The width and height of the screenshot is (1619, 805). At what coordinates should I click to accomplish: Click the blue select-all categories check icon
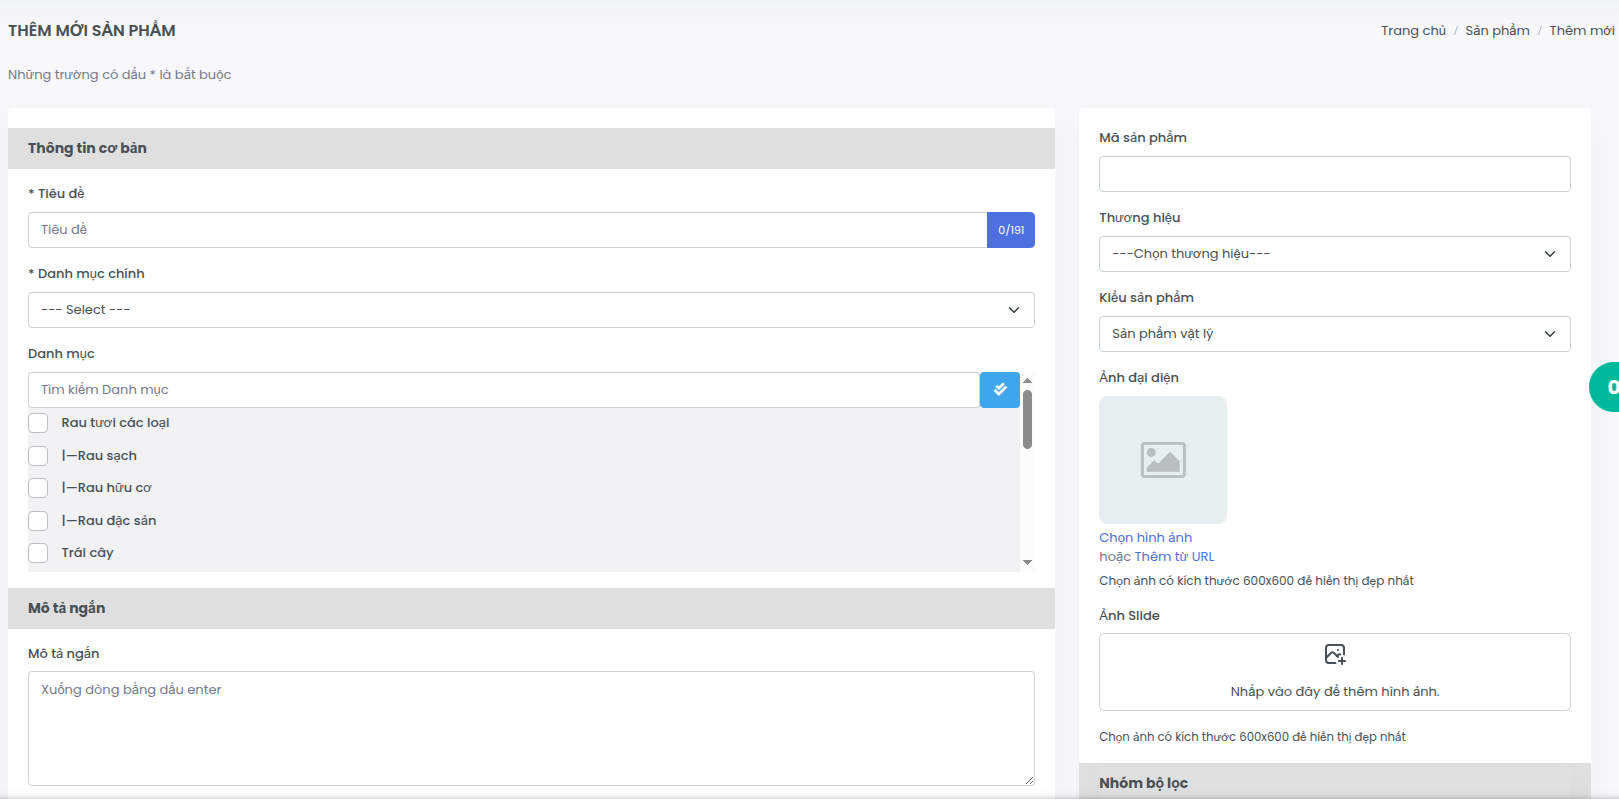(999, 390)
